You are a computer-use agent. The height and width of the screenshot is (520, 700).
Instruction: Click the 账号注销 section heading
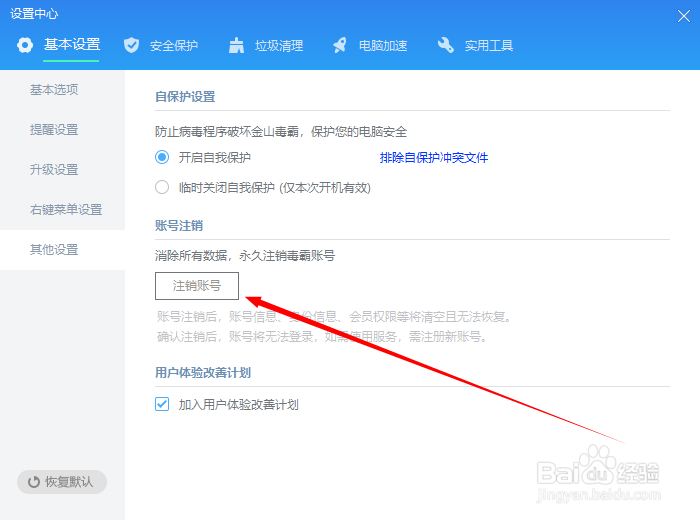pos(179,225)
